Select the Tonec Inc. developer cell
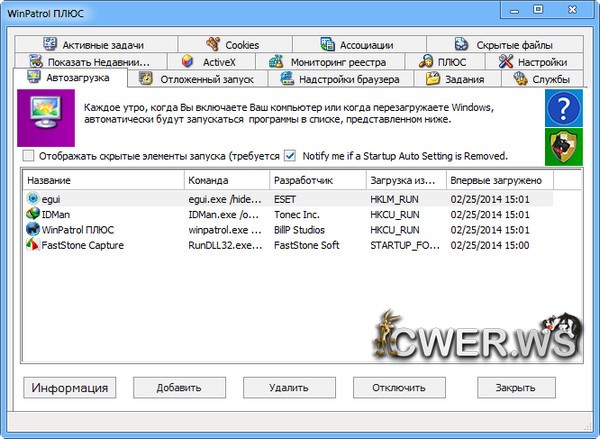 point(296,214)
